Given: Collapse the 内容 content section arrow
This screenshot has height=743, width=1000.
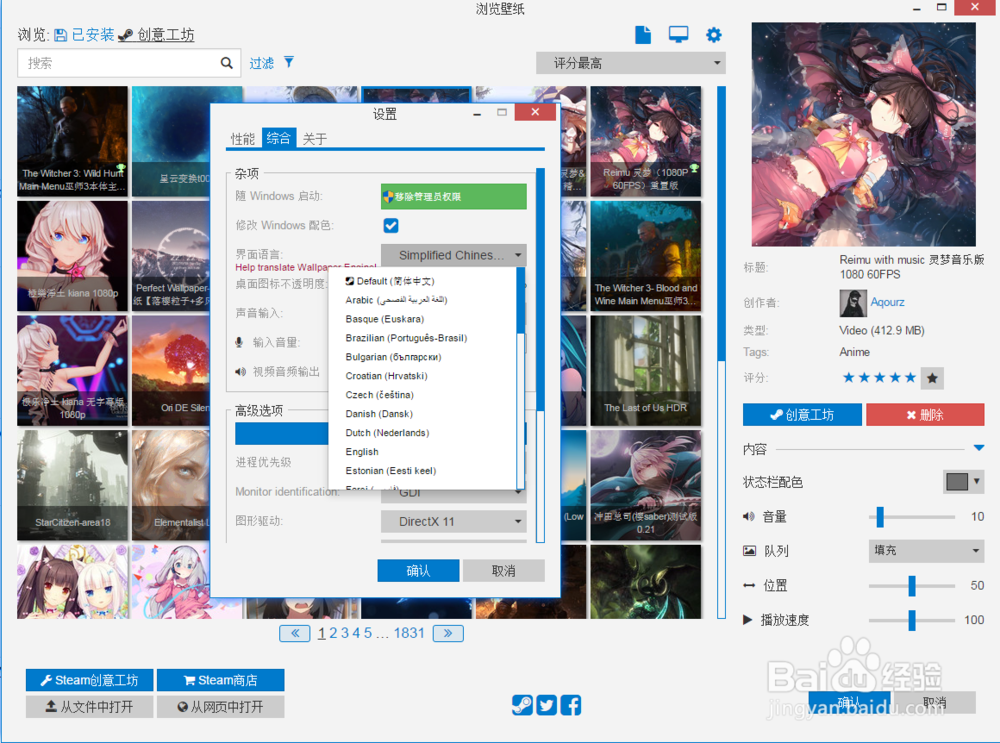Looking at the screenshot, I should 978,448.
